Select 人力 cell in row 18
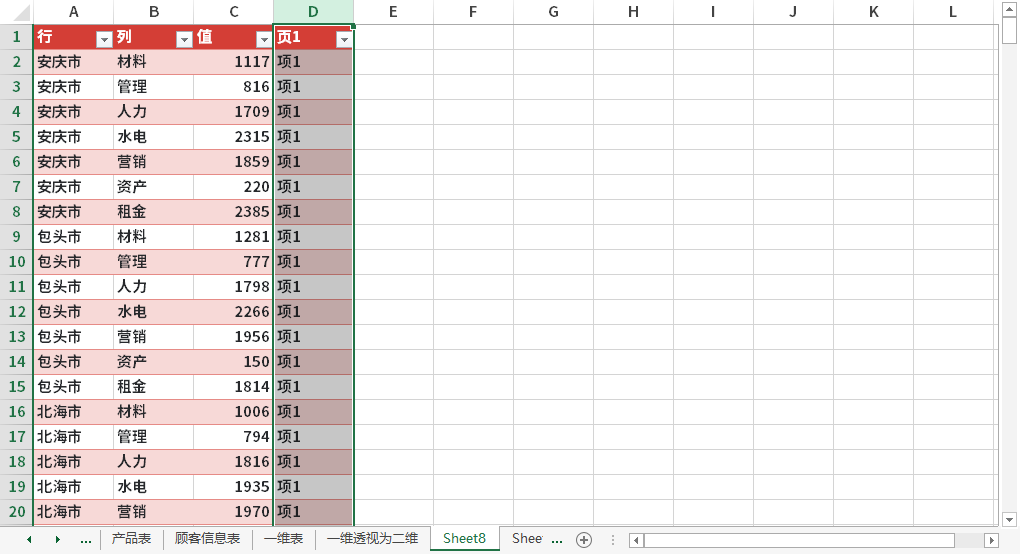Viewport: 1020px width, 554px height. (x=154, y=462)
